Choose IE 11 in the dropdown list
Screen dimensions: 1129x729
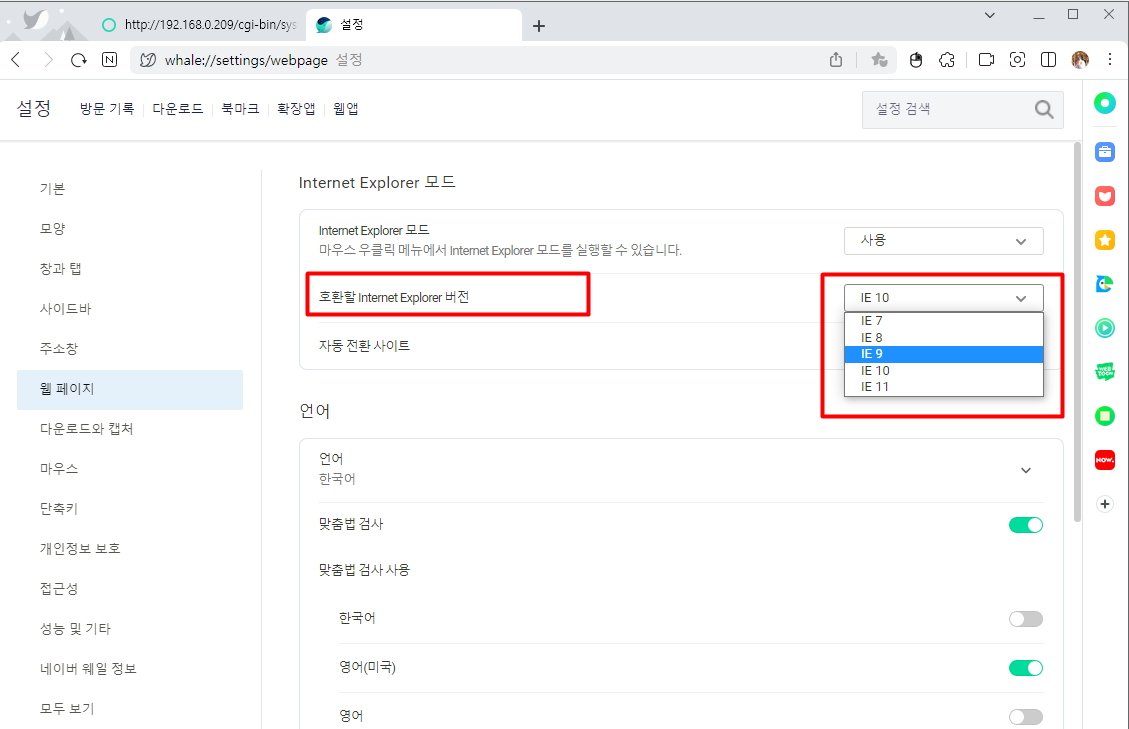(x=943, y=387)
